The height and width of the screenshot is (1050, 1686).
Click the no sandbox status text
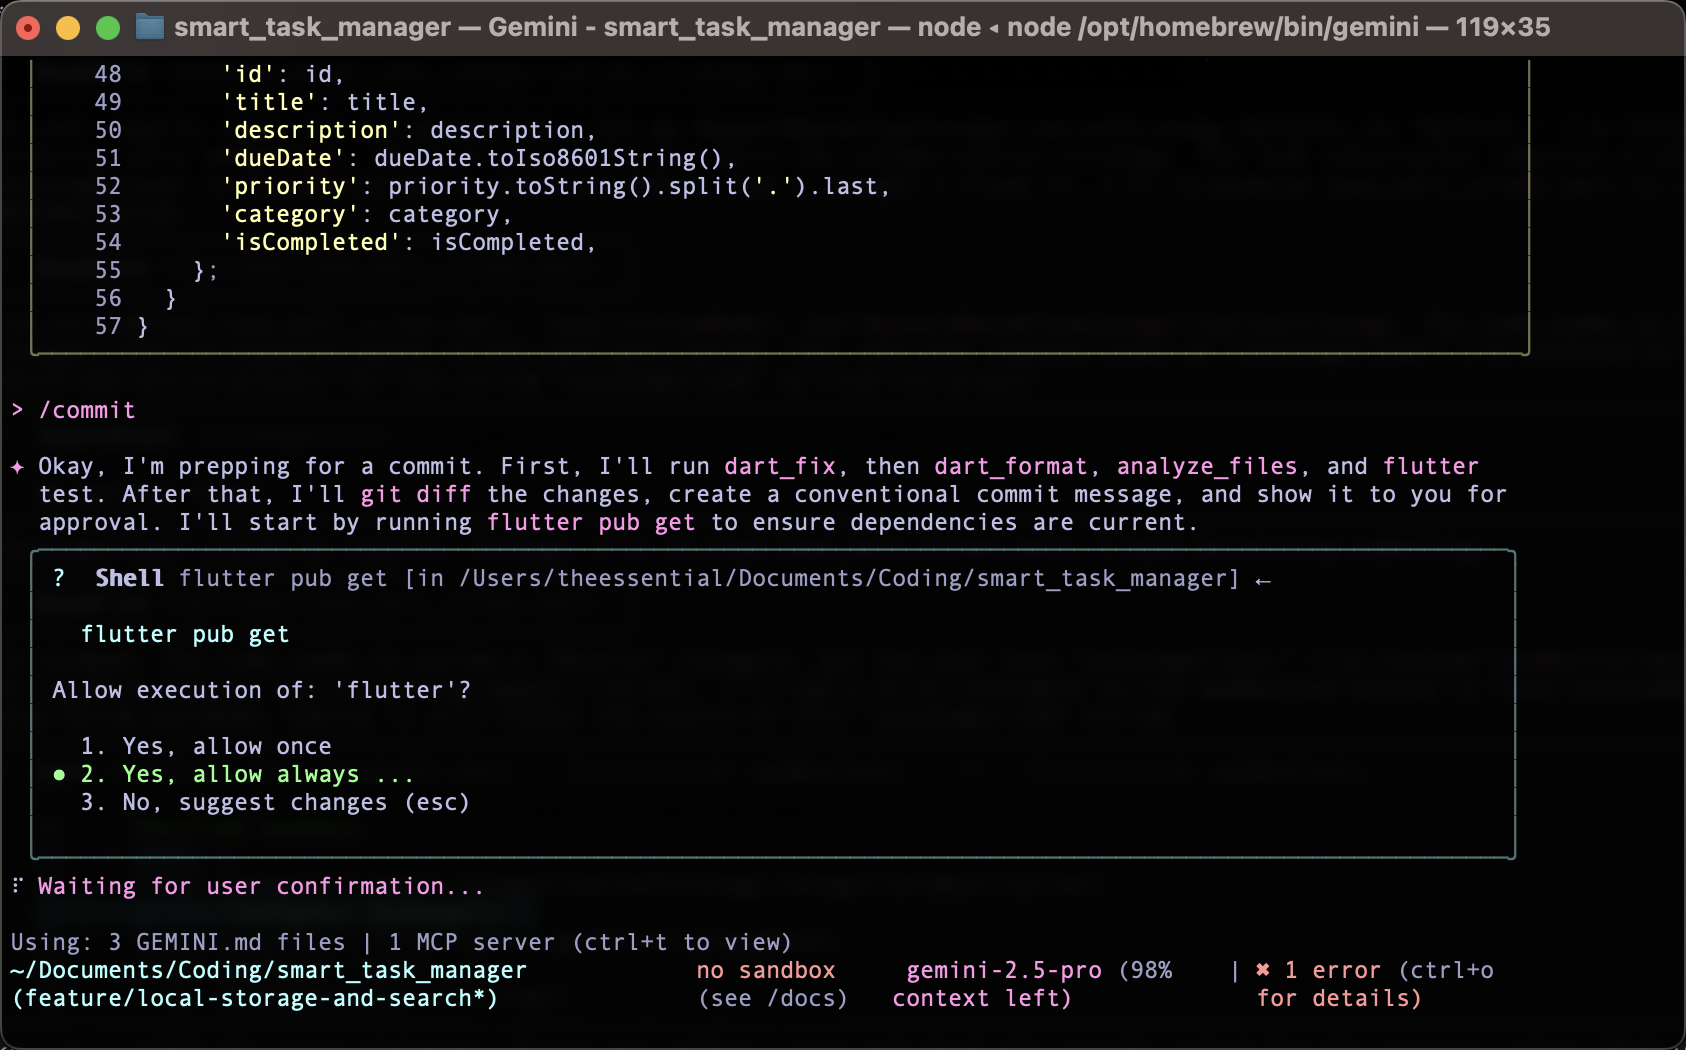(766, 970)
